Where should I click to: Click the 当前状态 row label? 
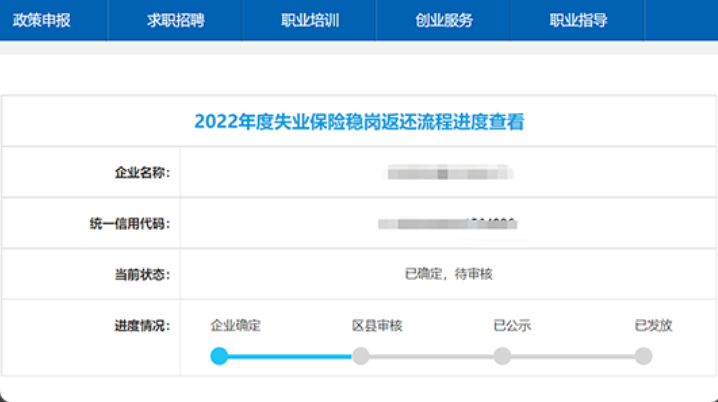142,275
